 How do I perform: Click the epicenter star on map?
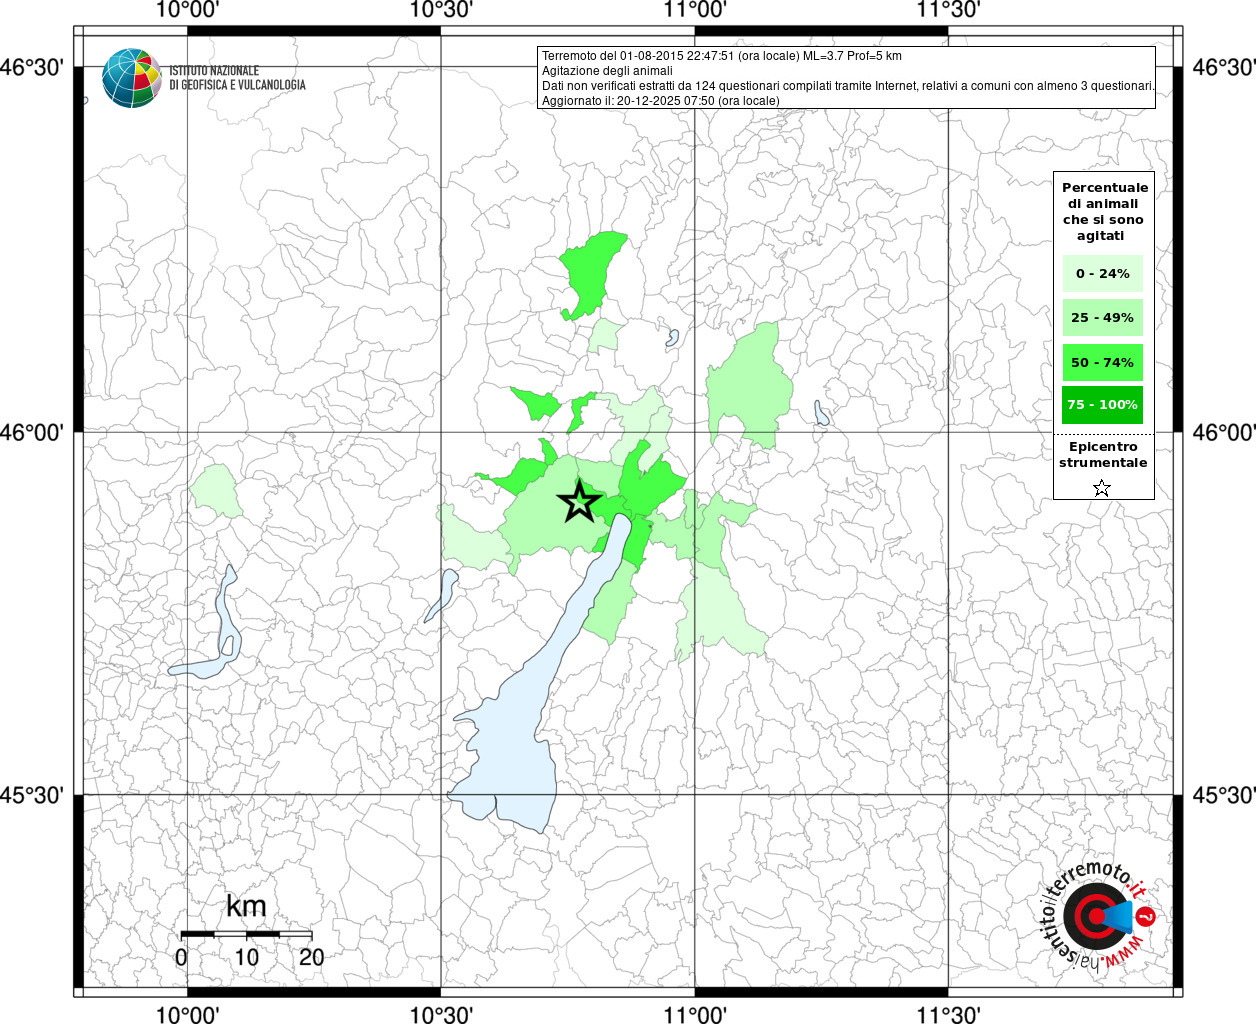click(x=579, y=501)
